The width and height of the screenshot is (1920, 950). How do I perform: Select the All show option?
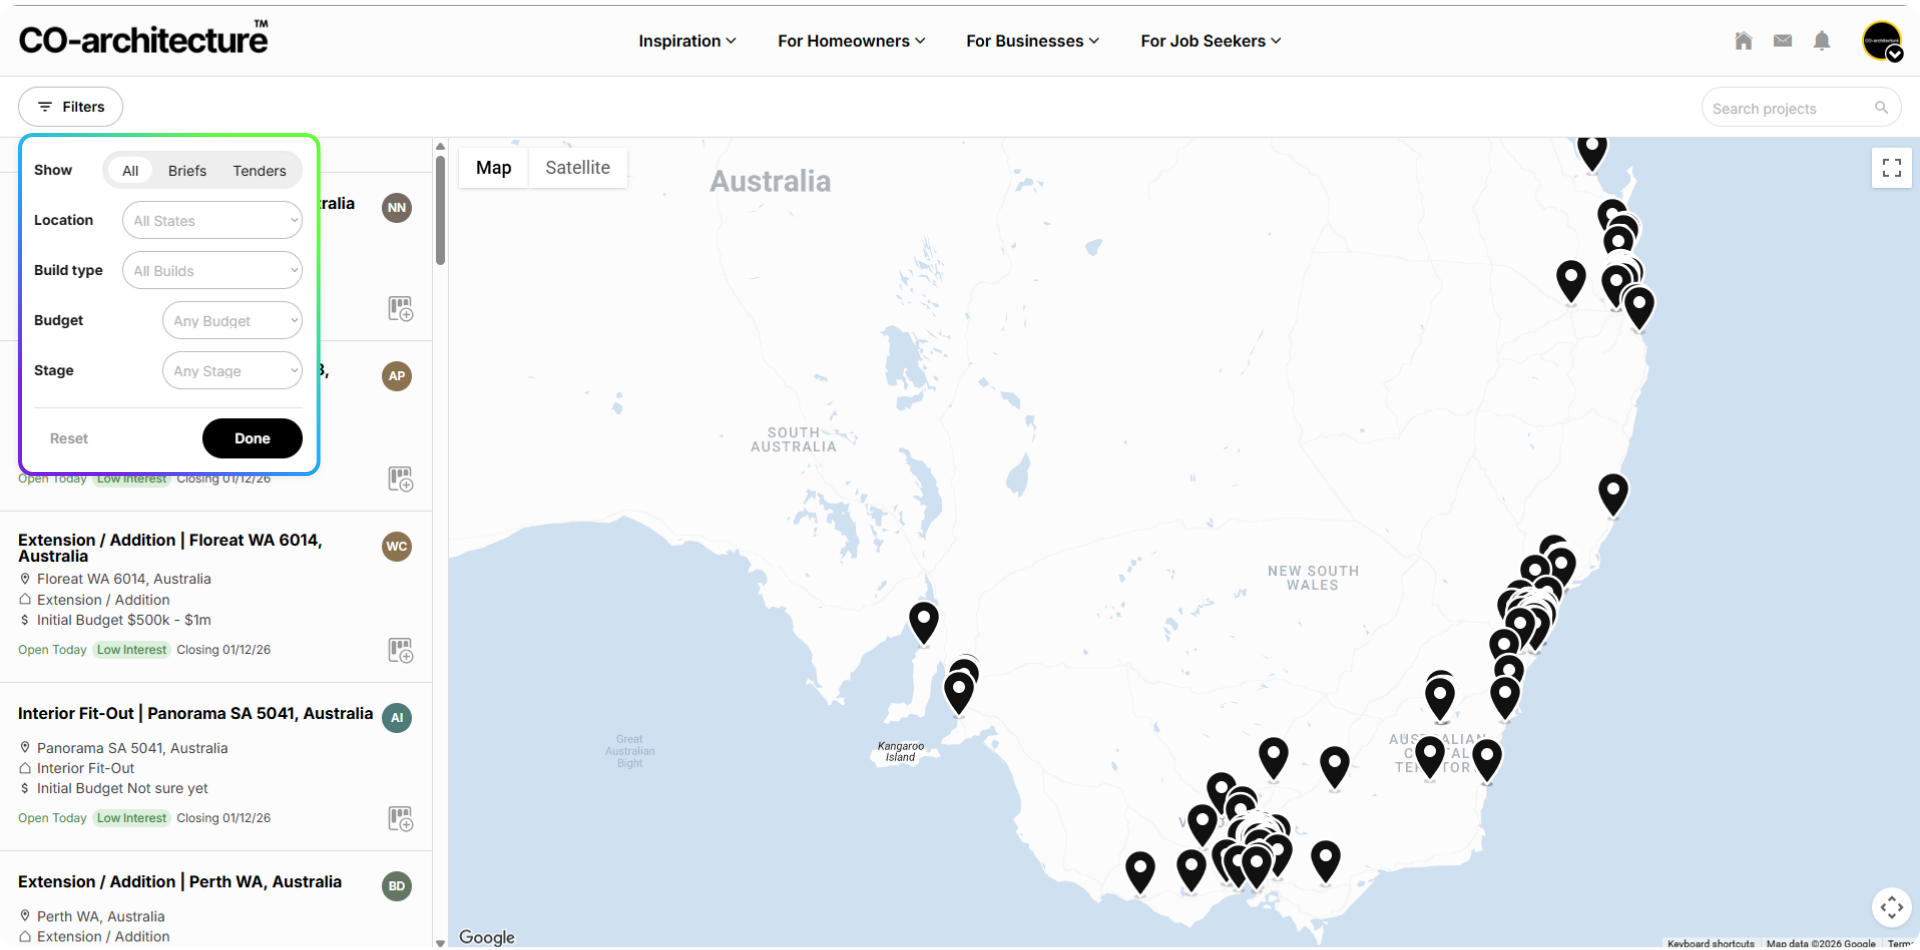coord(130,171)
